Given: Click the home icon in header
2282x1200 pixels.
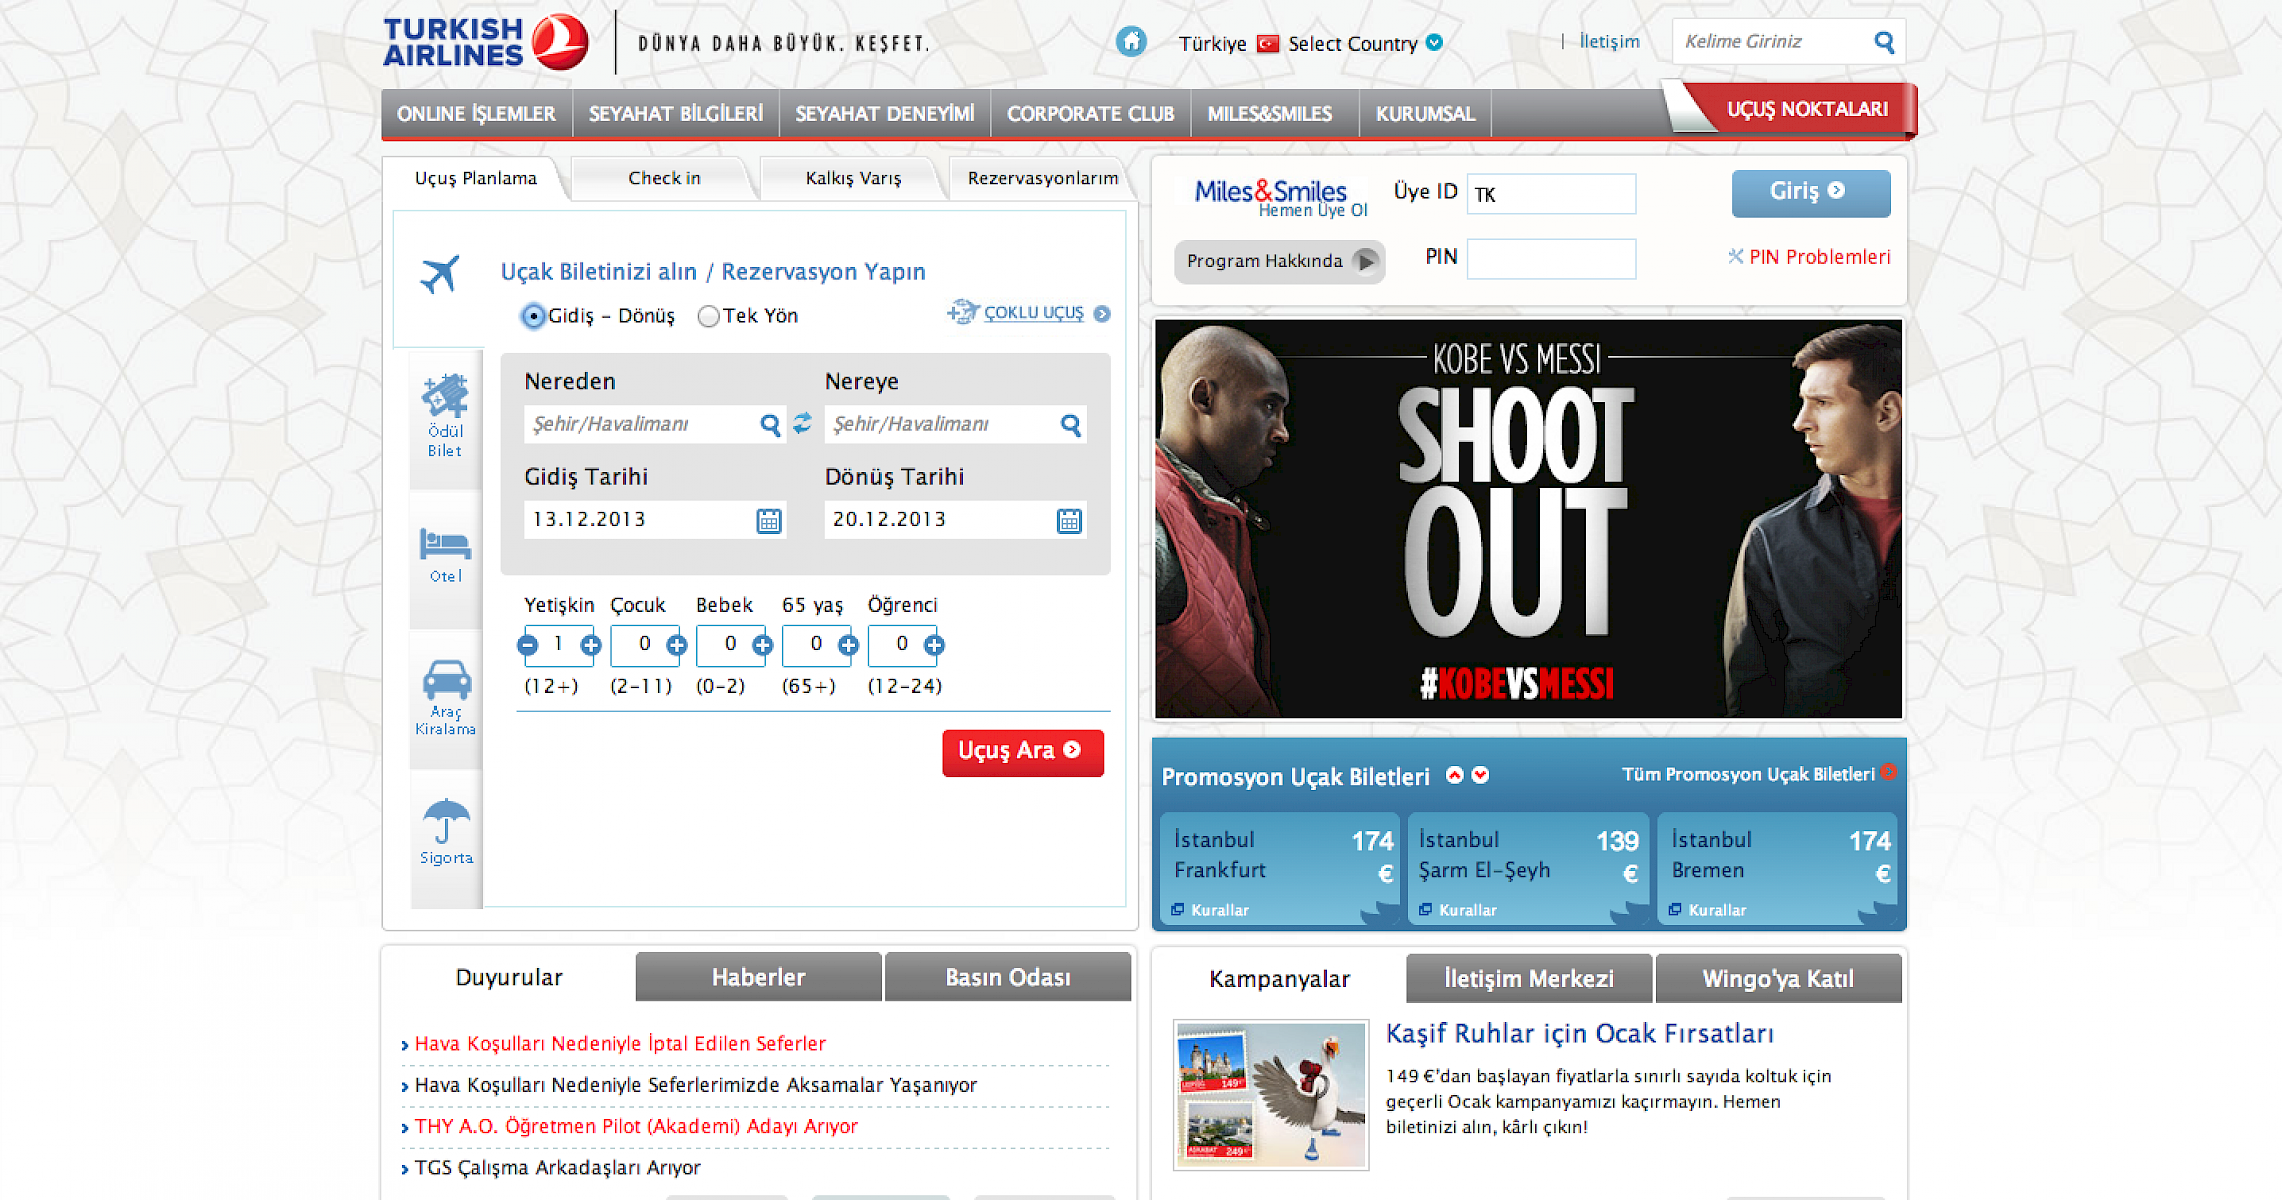Looking at the screenshot, I should tap(1131, 42).
